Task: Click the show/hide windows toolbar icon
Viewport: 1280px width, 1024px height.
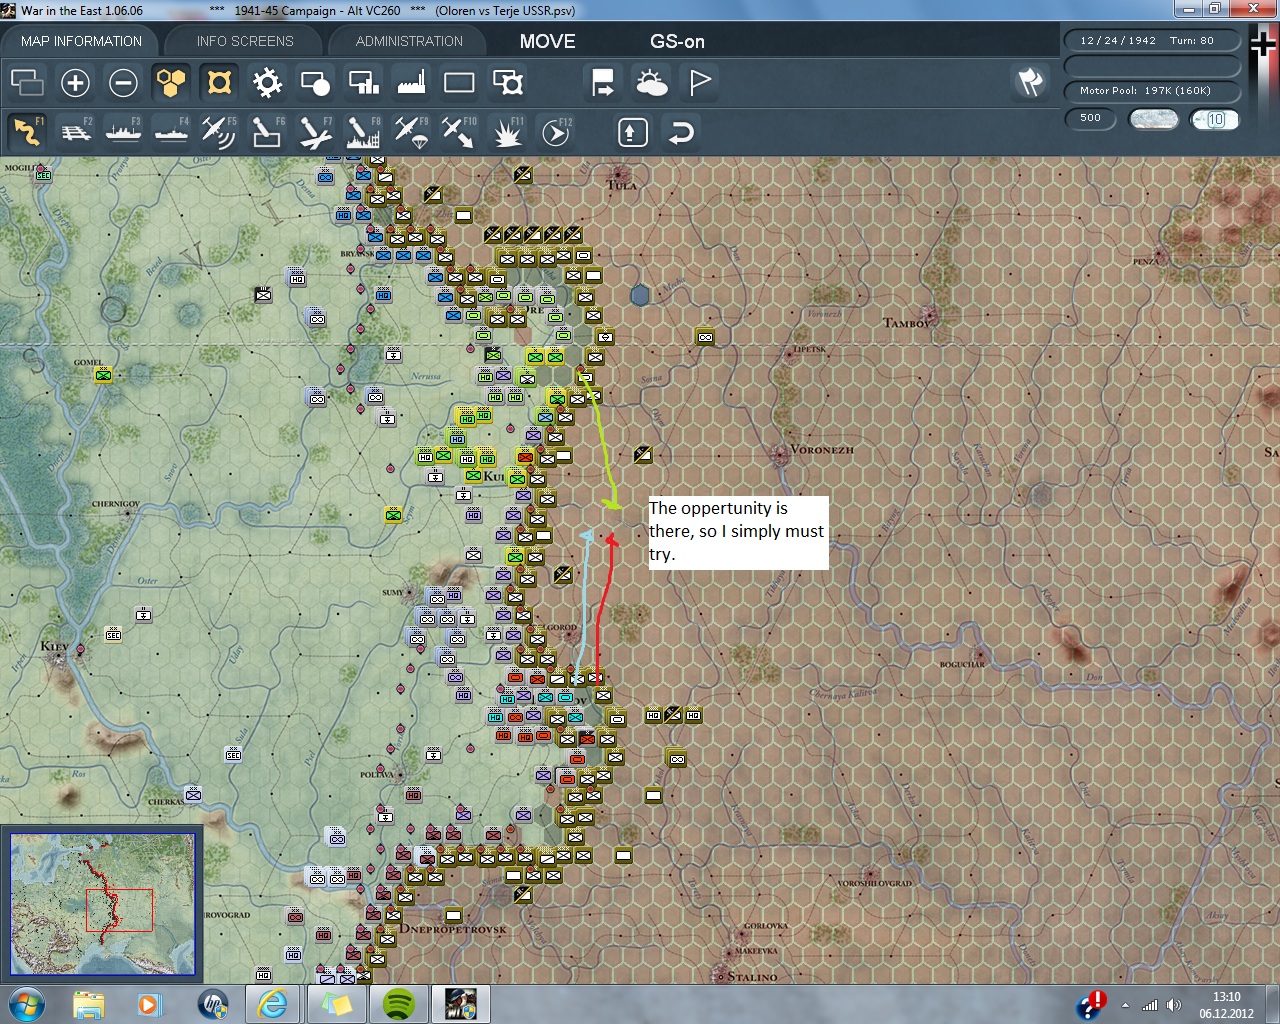Action: (x=27, y=82)
